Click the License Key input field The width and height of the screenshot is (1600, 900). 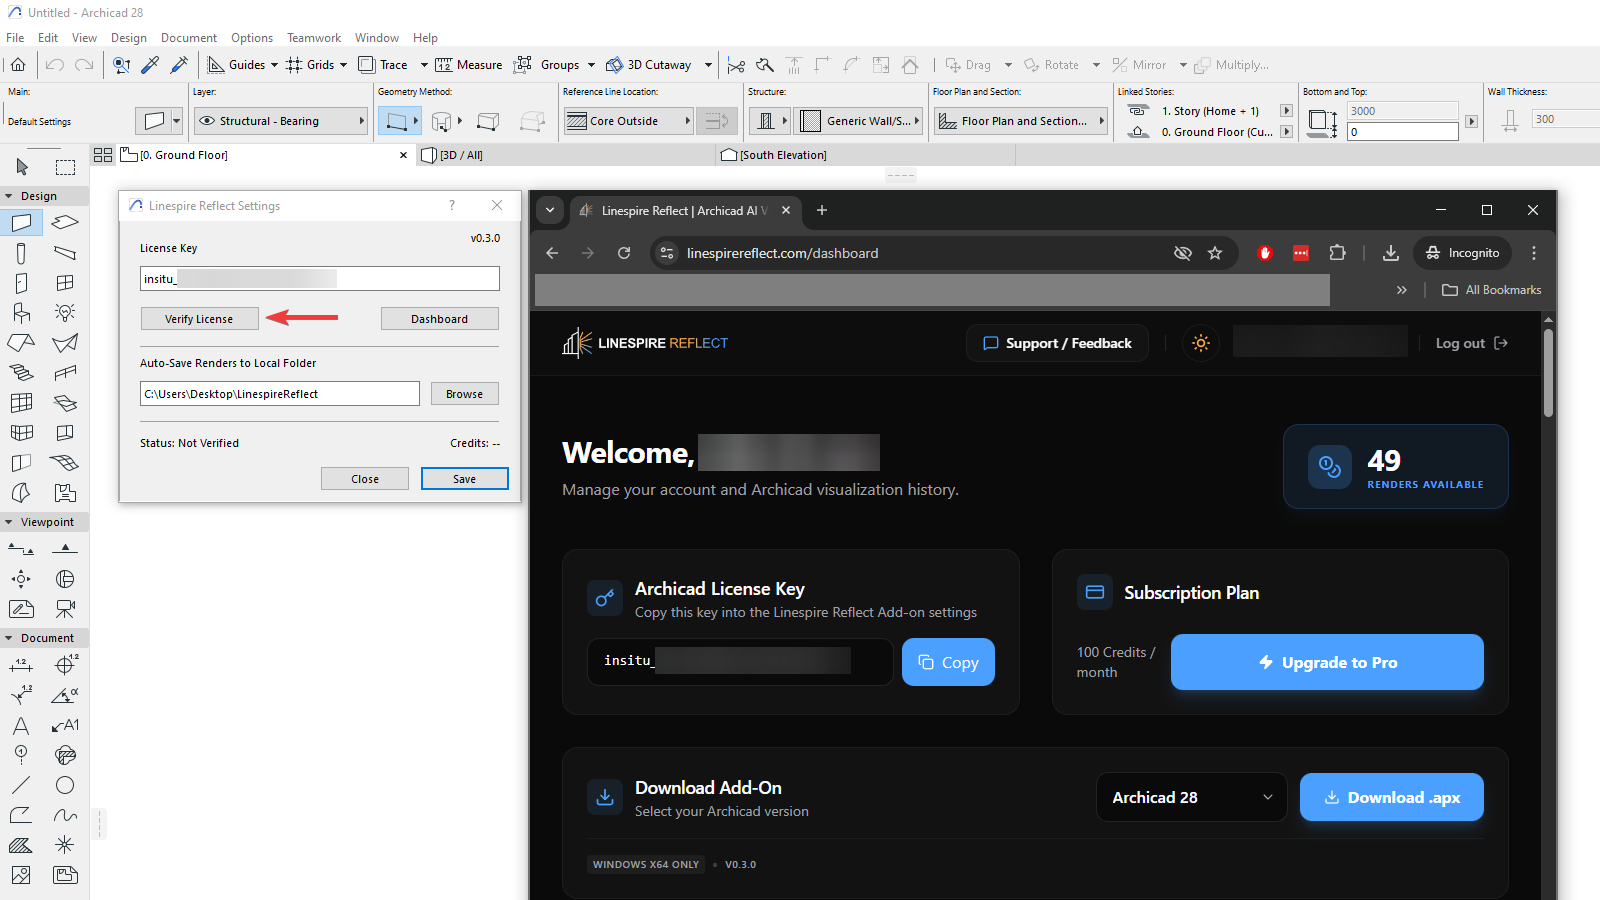[x=319, y=279]
